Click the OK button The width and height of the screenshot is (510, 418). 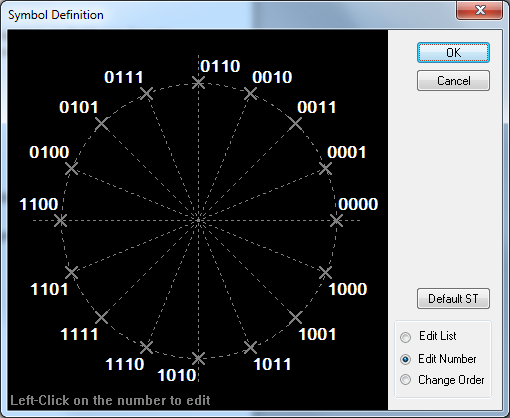click(453, 53)
